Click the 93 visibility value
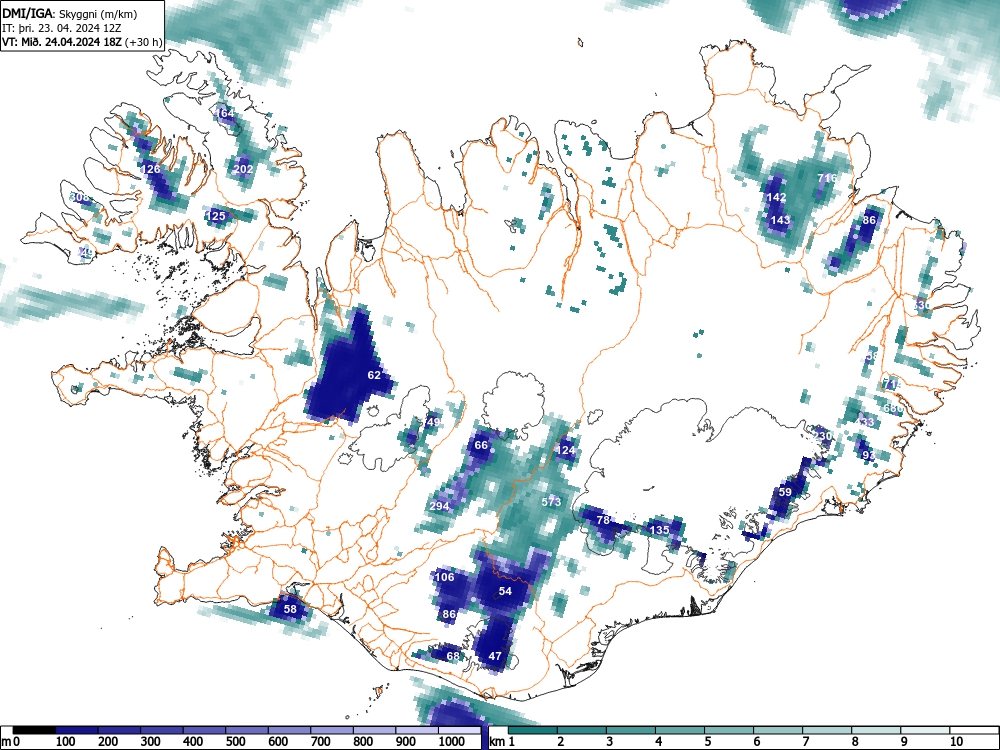The height and width of the screenshot is (750, 1000). [869, 455]
